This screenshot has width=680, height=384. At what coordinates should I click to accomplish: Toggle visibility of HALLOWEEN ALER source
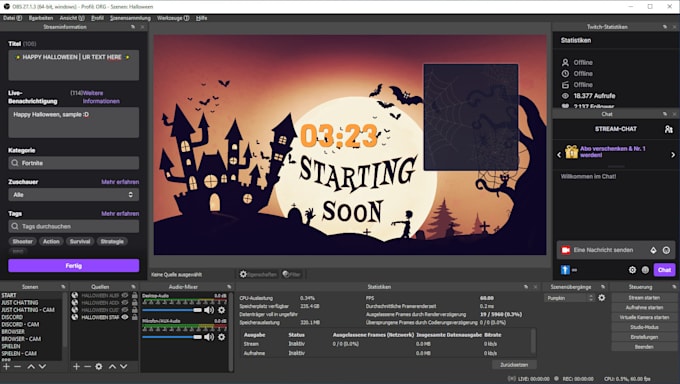pos(125,295)
